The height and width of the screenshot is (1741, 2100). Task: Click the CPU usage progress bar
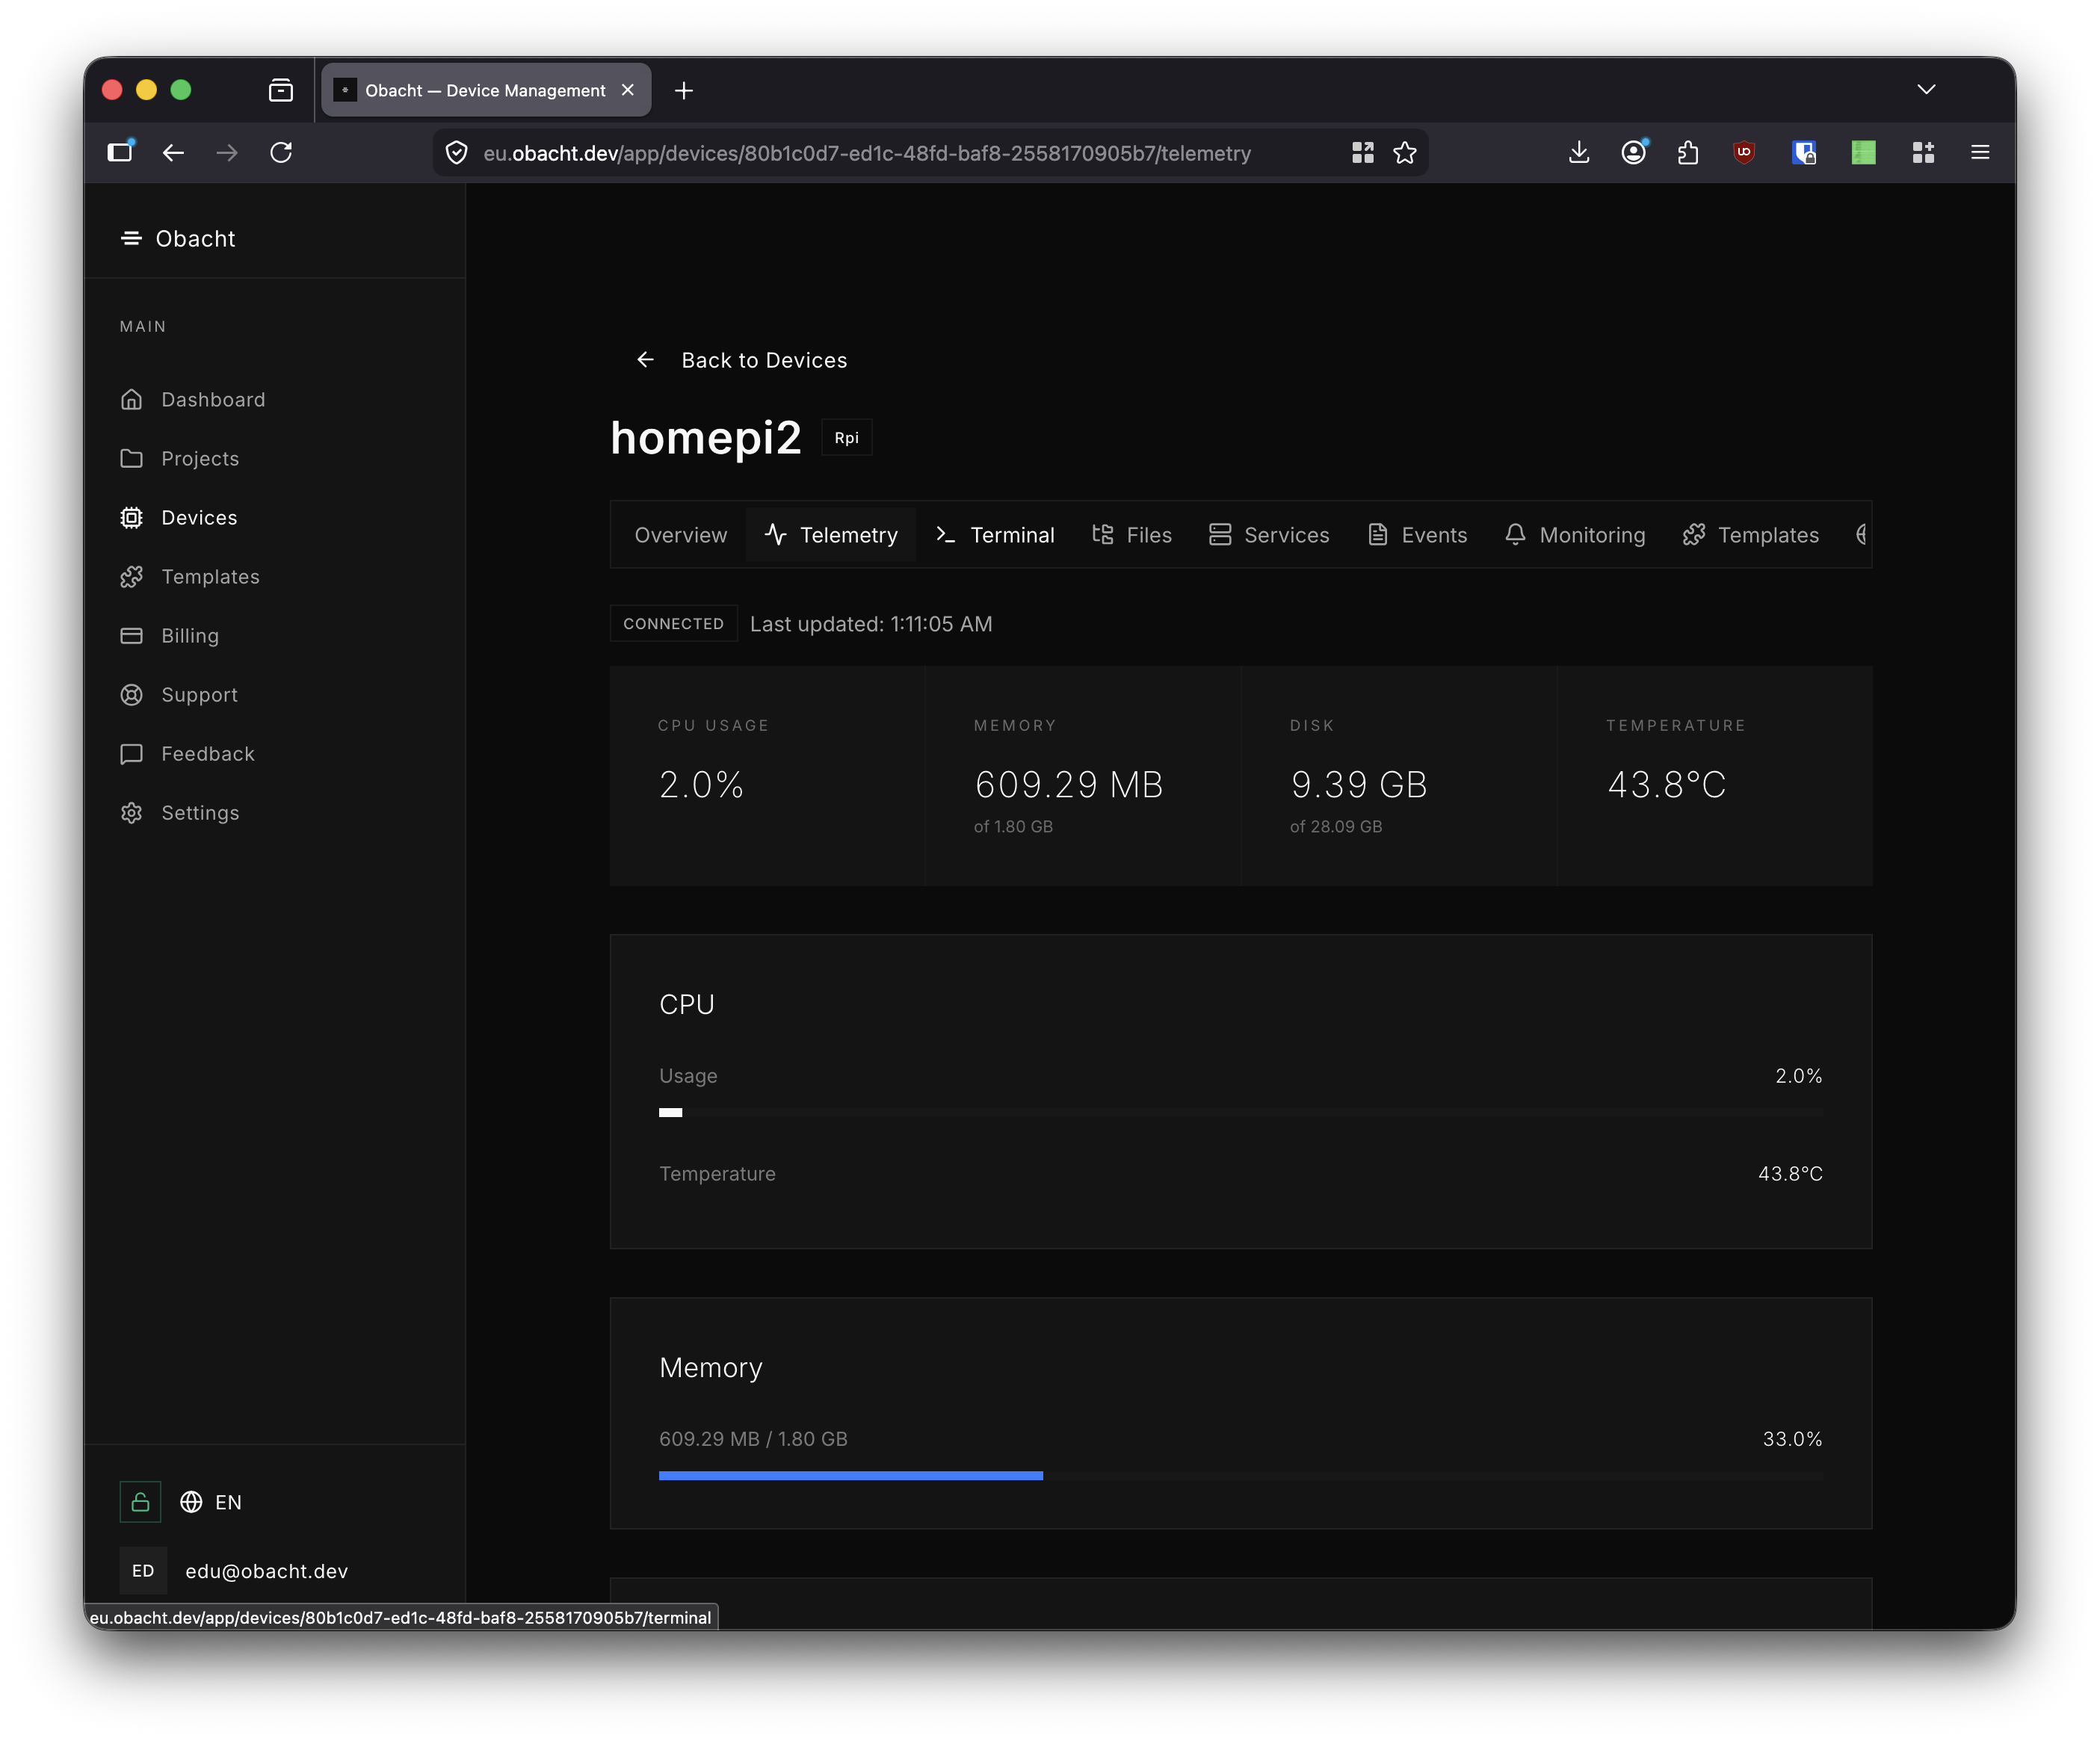coord(1240,1112)
